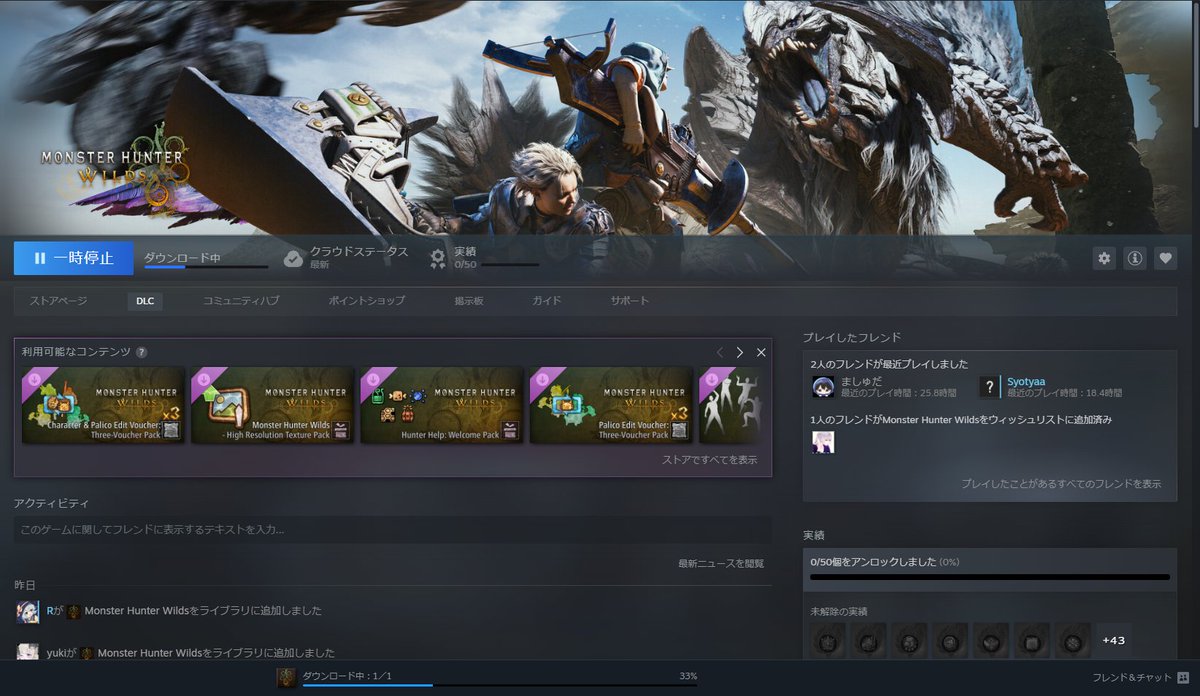Show +43 more locked achievements
The width and height of the screenshot is (1200, 696).
(x=1113, y=640)
